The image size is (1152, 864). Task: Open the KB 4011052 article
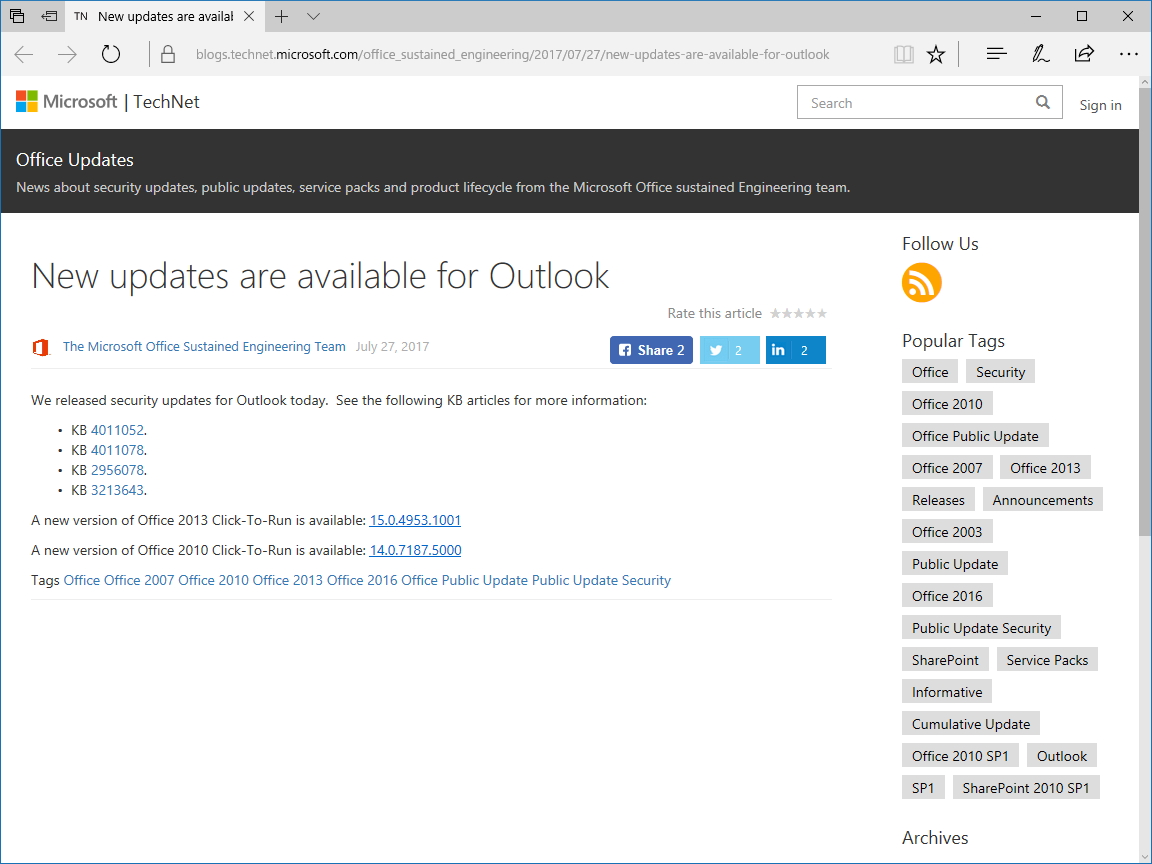click(x=117, y=429)
